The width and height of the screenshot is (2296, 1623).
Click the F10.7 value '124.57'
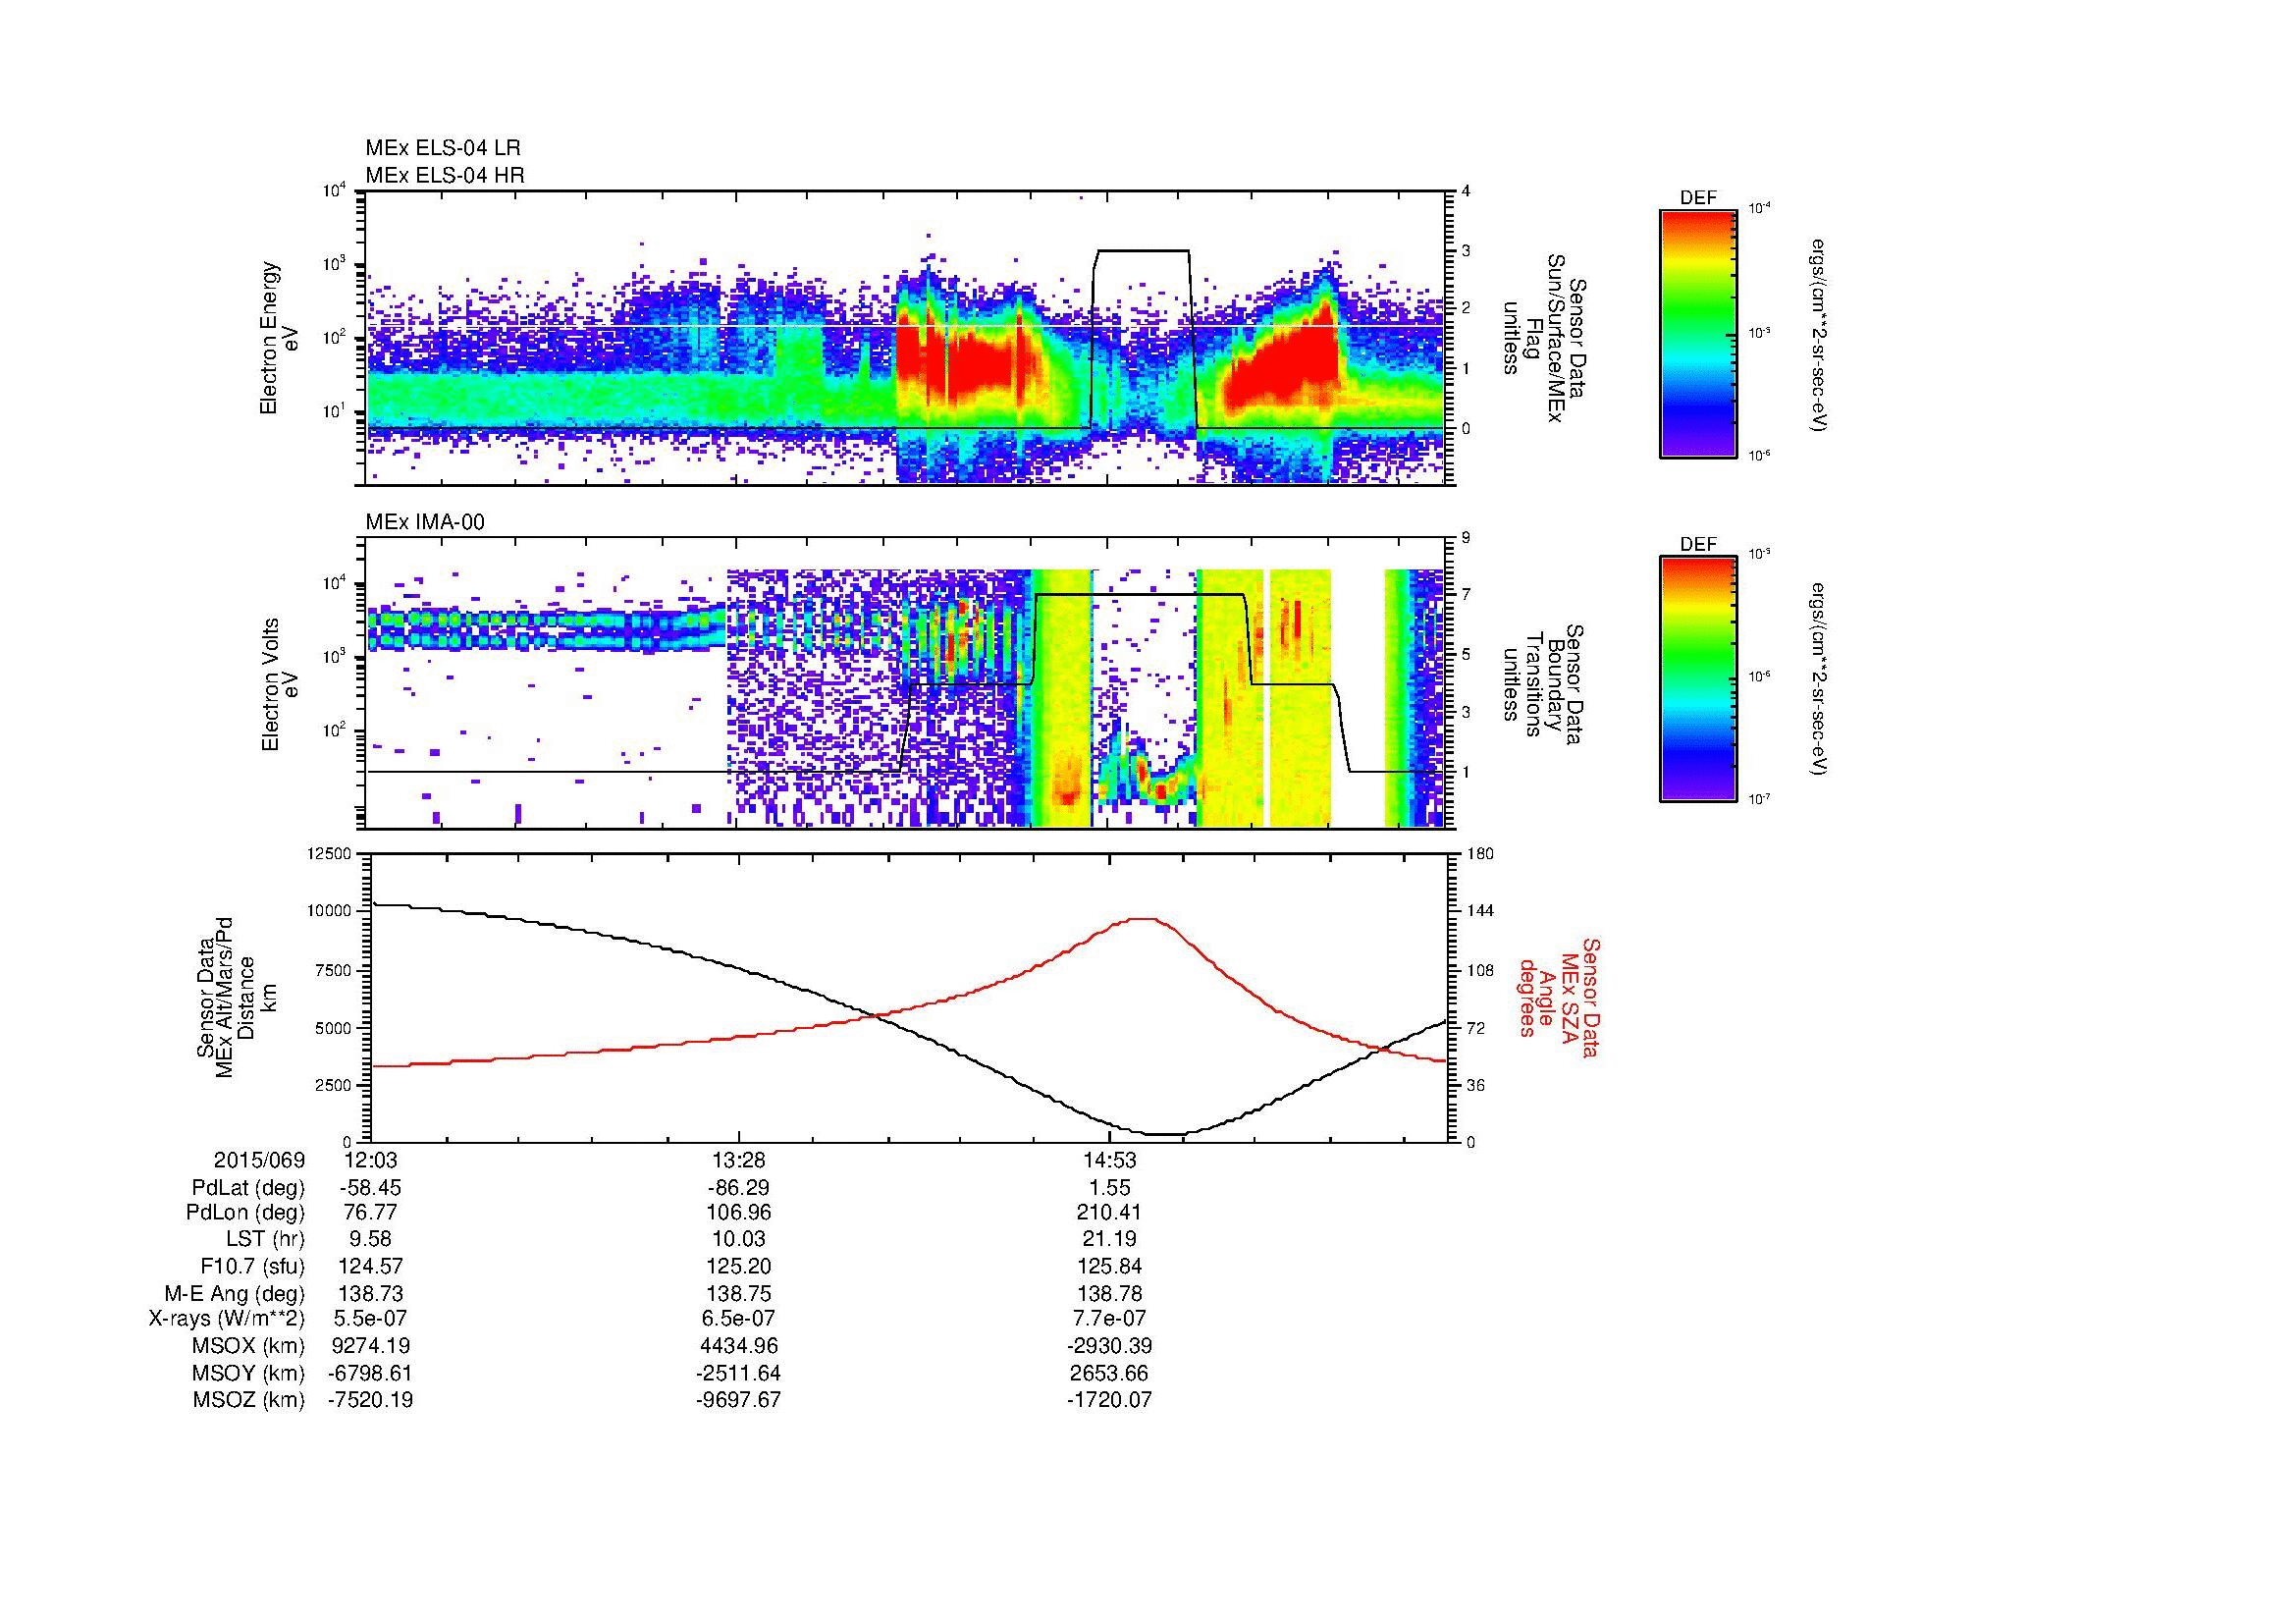(371, 1266)
